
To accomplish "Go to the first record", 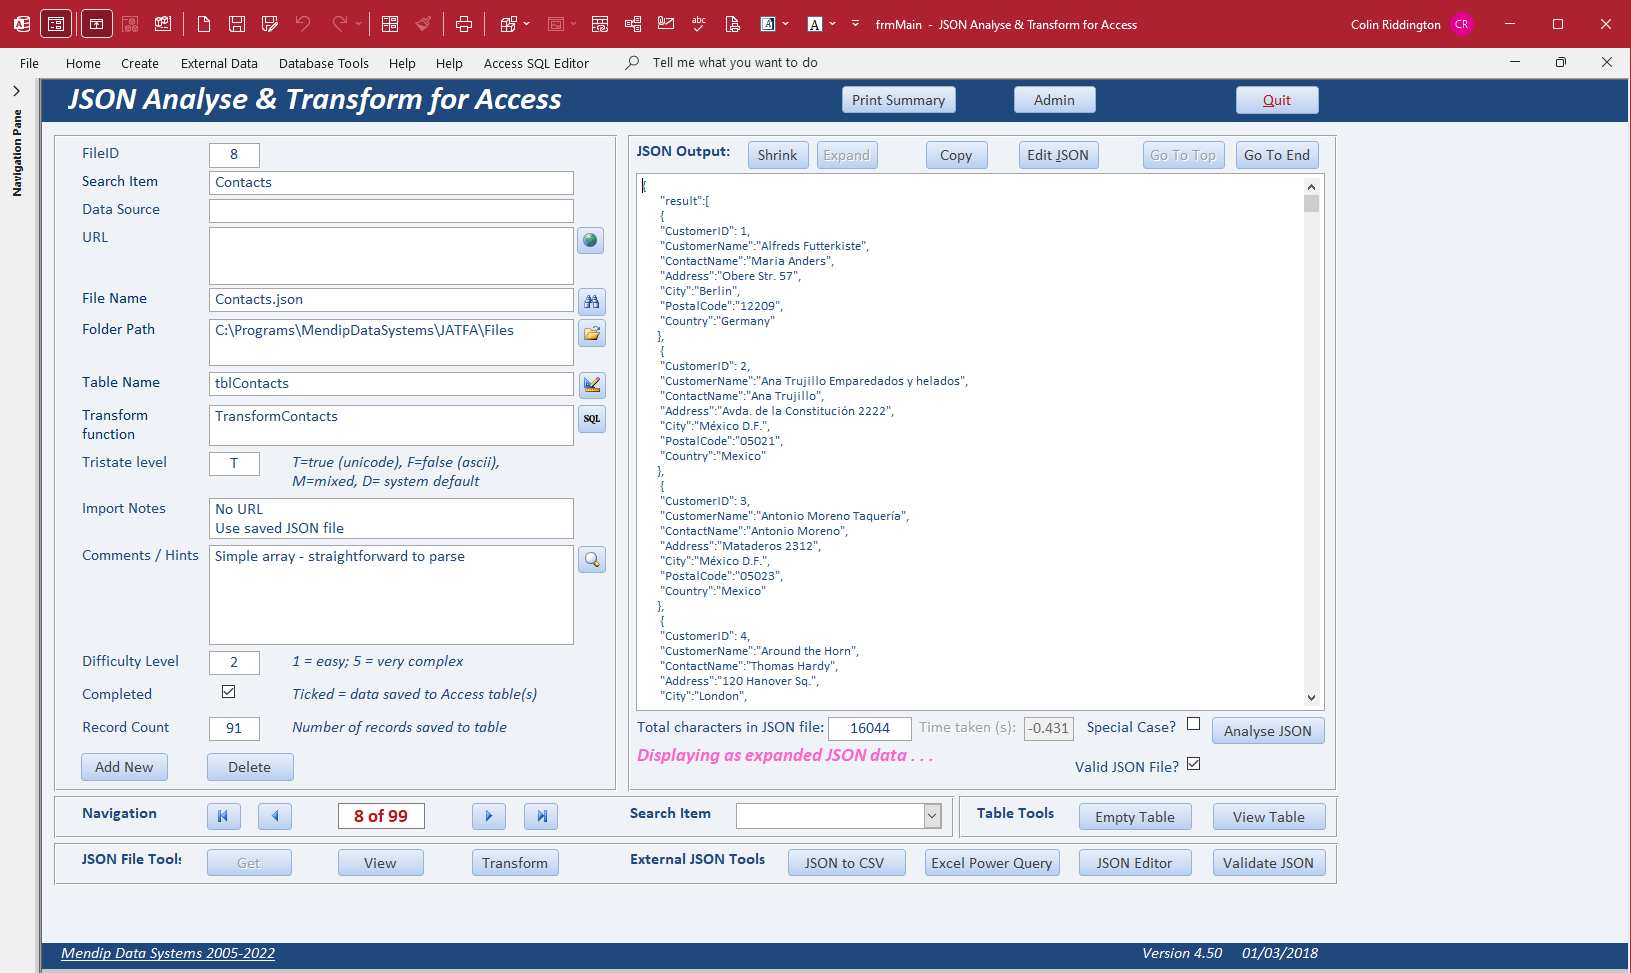I will (224, 817).
